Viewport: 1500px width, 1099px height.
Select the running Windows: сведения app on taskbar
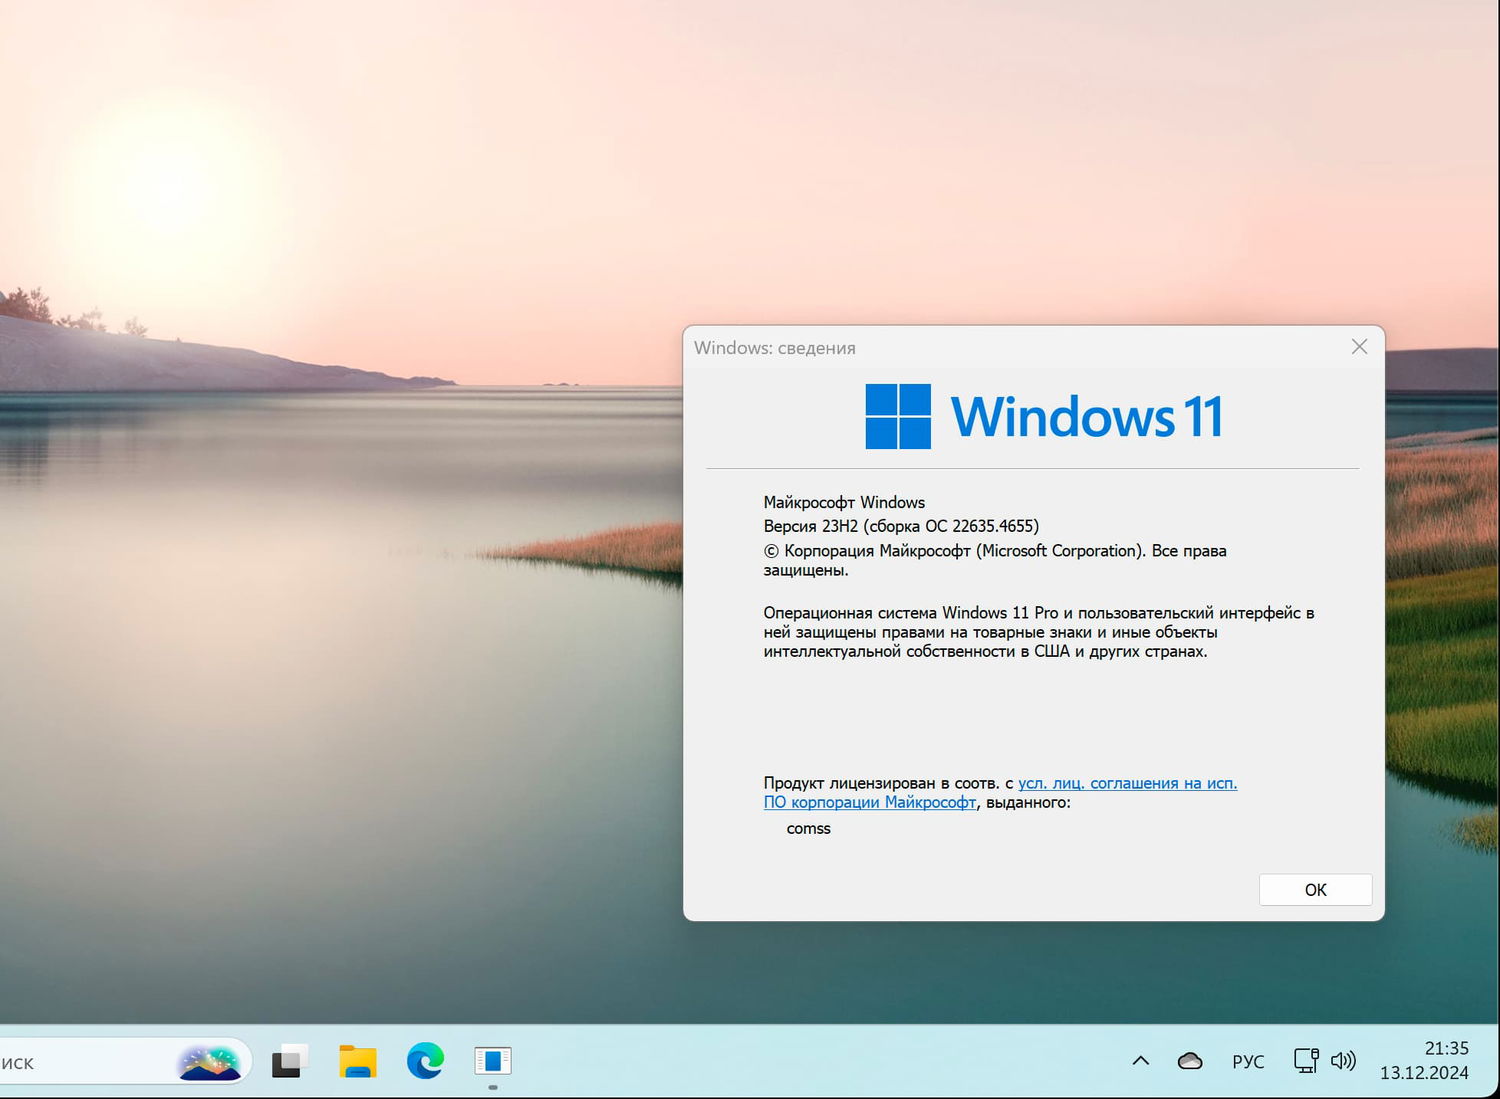pos(493,1062)
